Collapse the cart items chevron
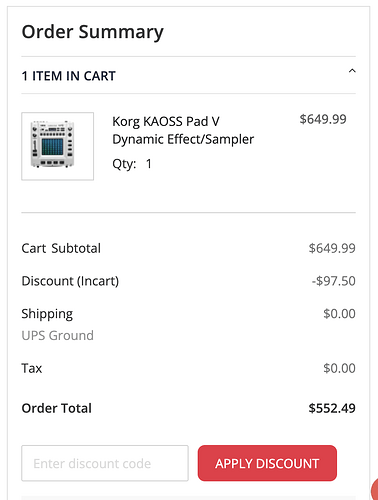Viewport: 378px width, 500px height. 352,71
